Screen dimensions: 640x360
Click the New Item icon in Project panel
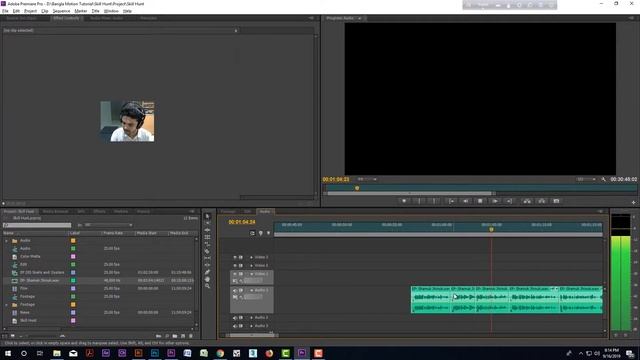click(x=183, y=336)
